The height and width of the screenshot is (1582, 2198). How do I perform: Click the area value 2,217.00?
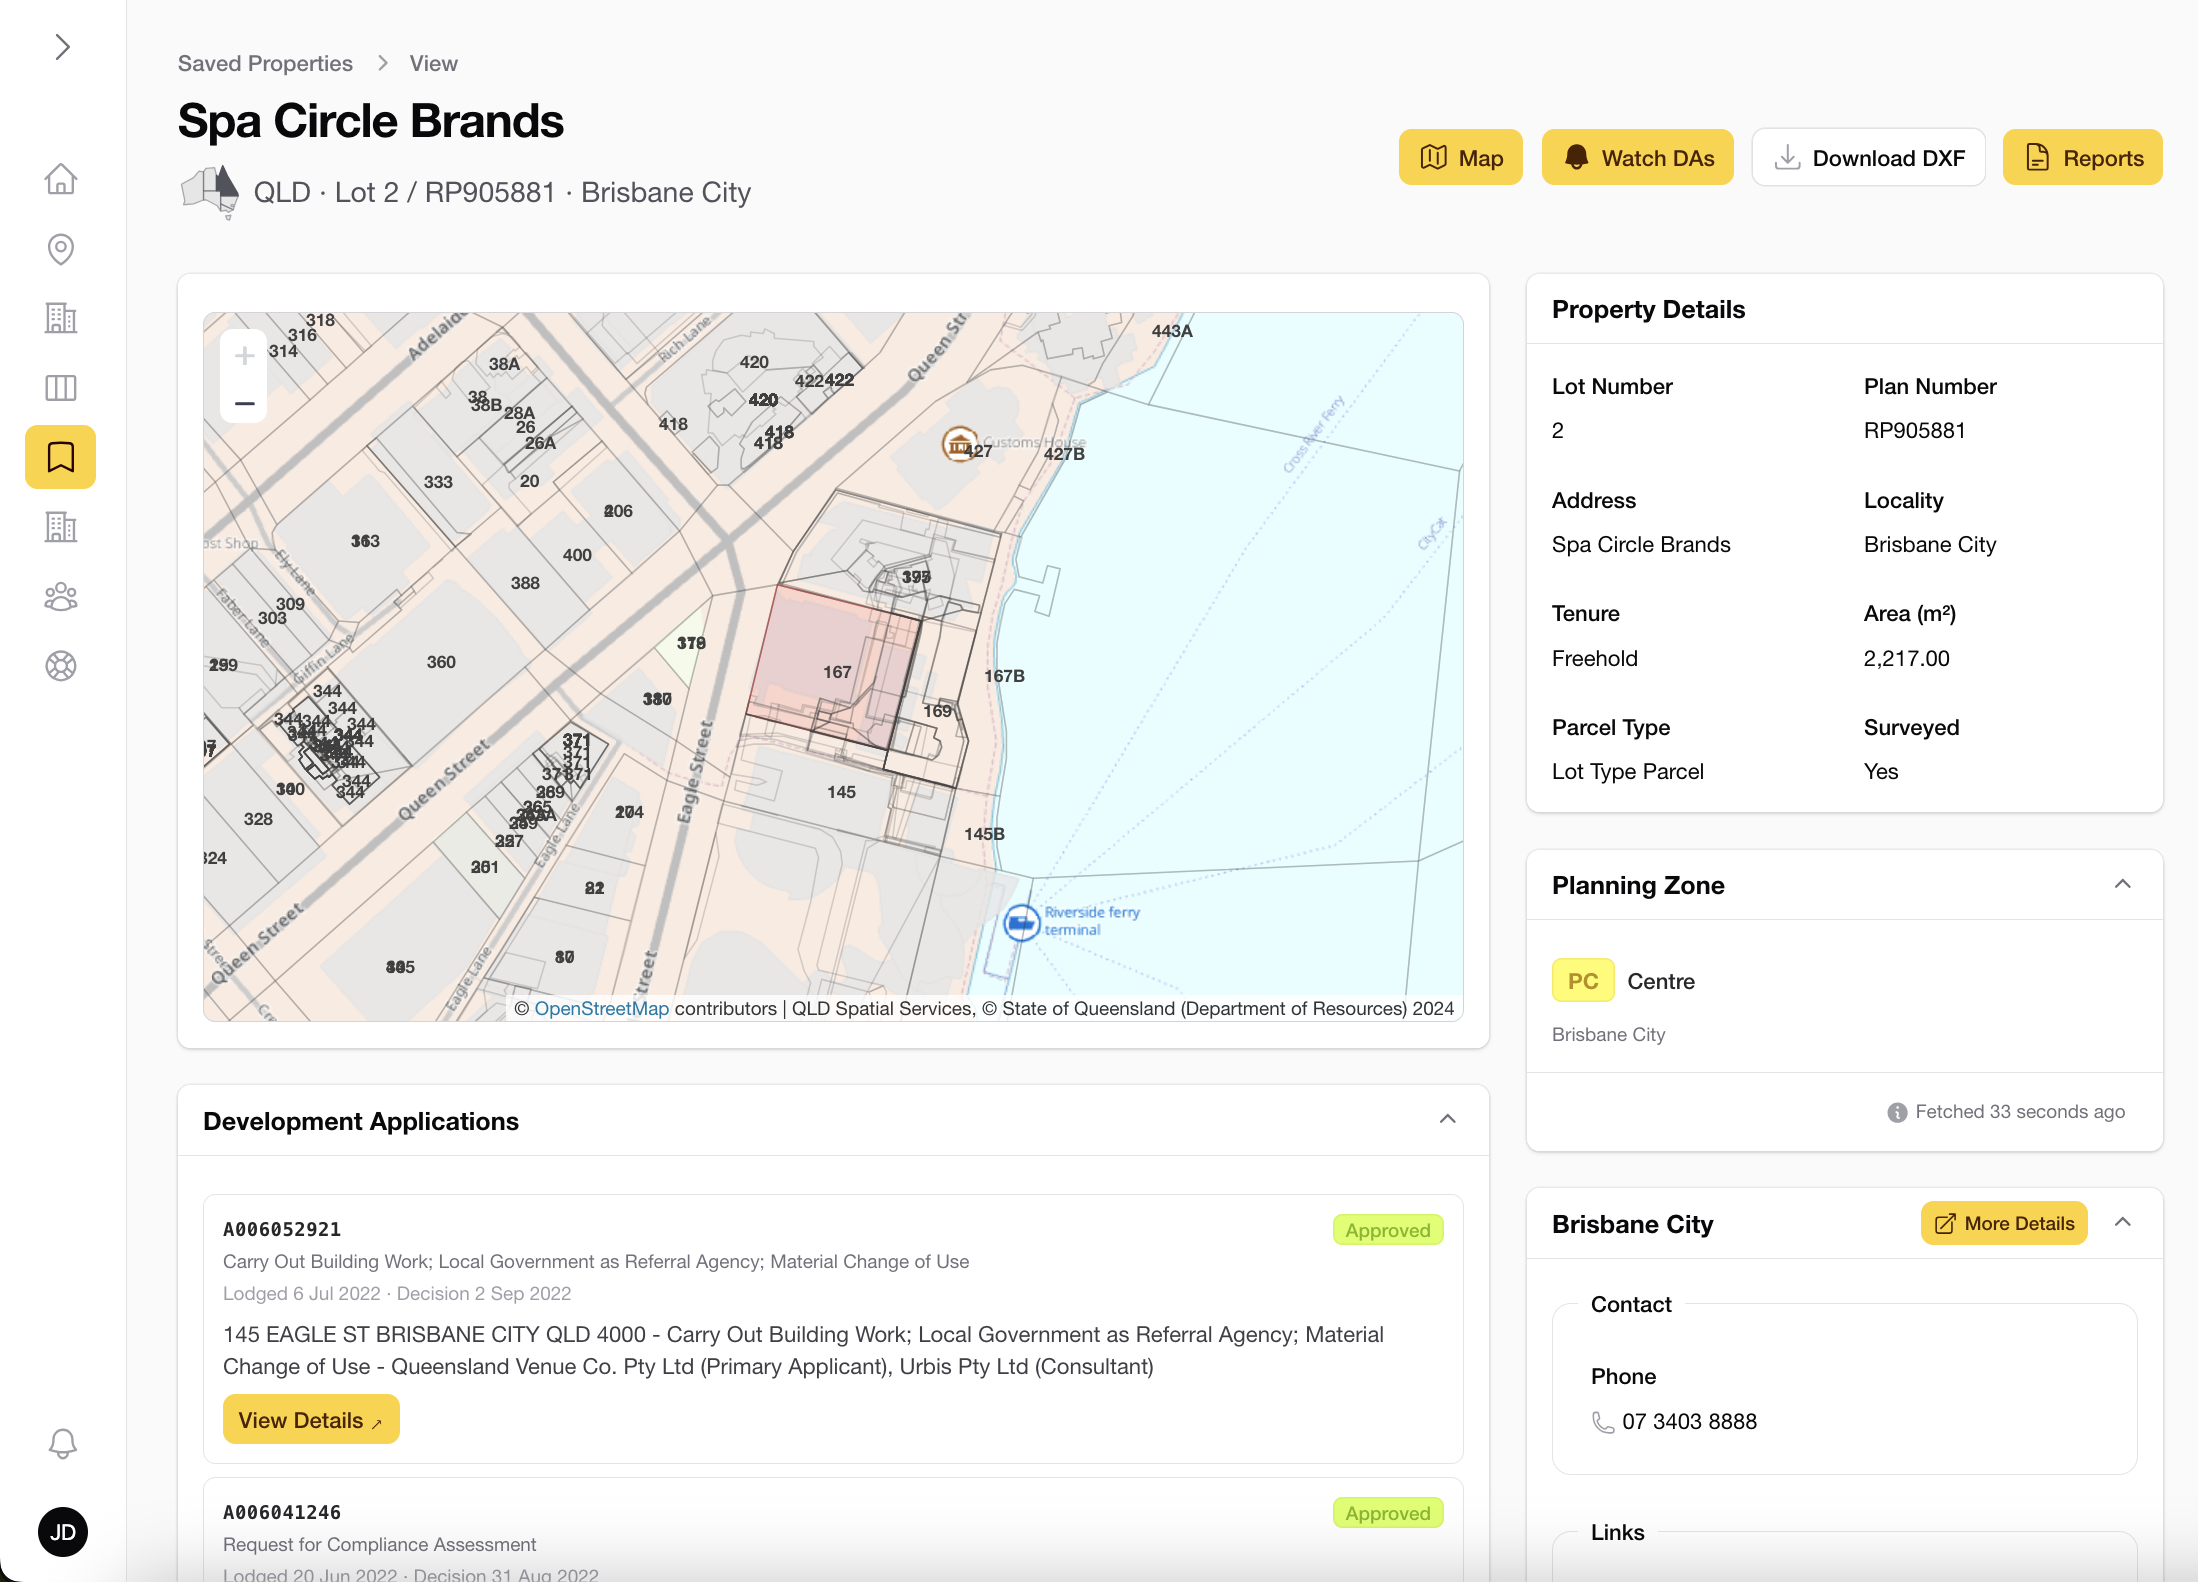point(1906,658)
